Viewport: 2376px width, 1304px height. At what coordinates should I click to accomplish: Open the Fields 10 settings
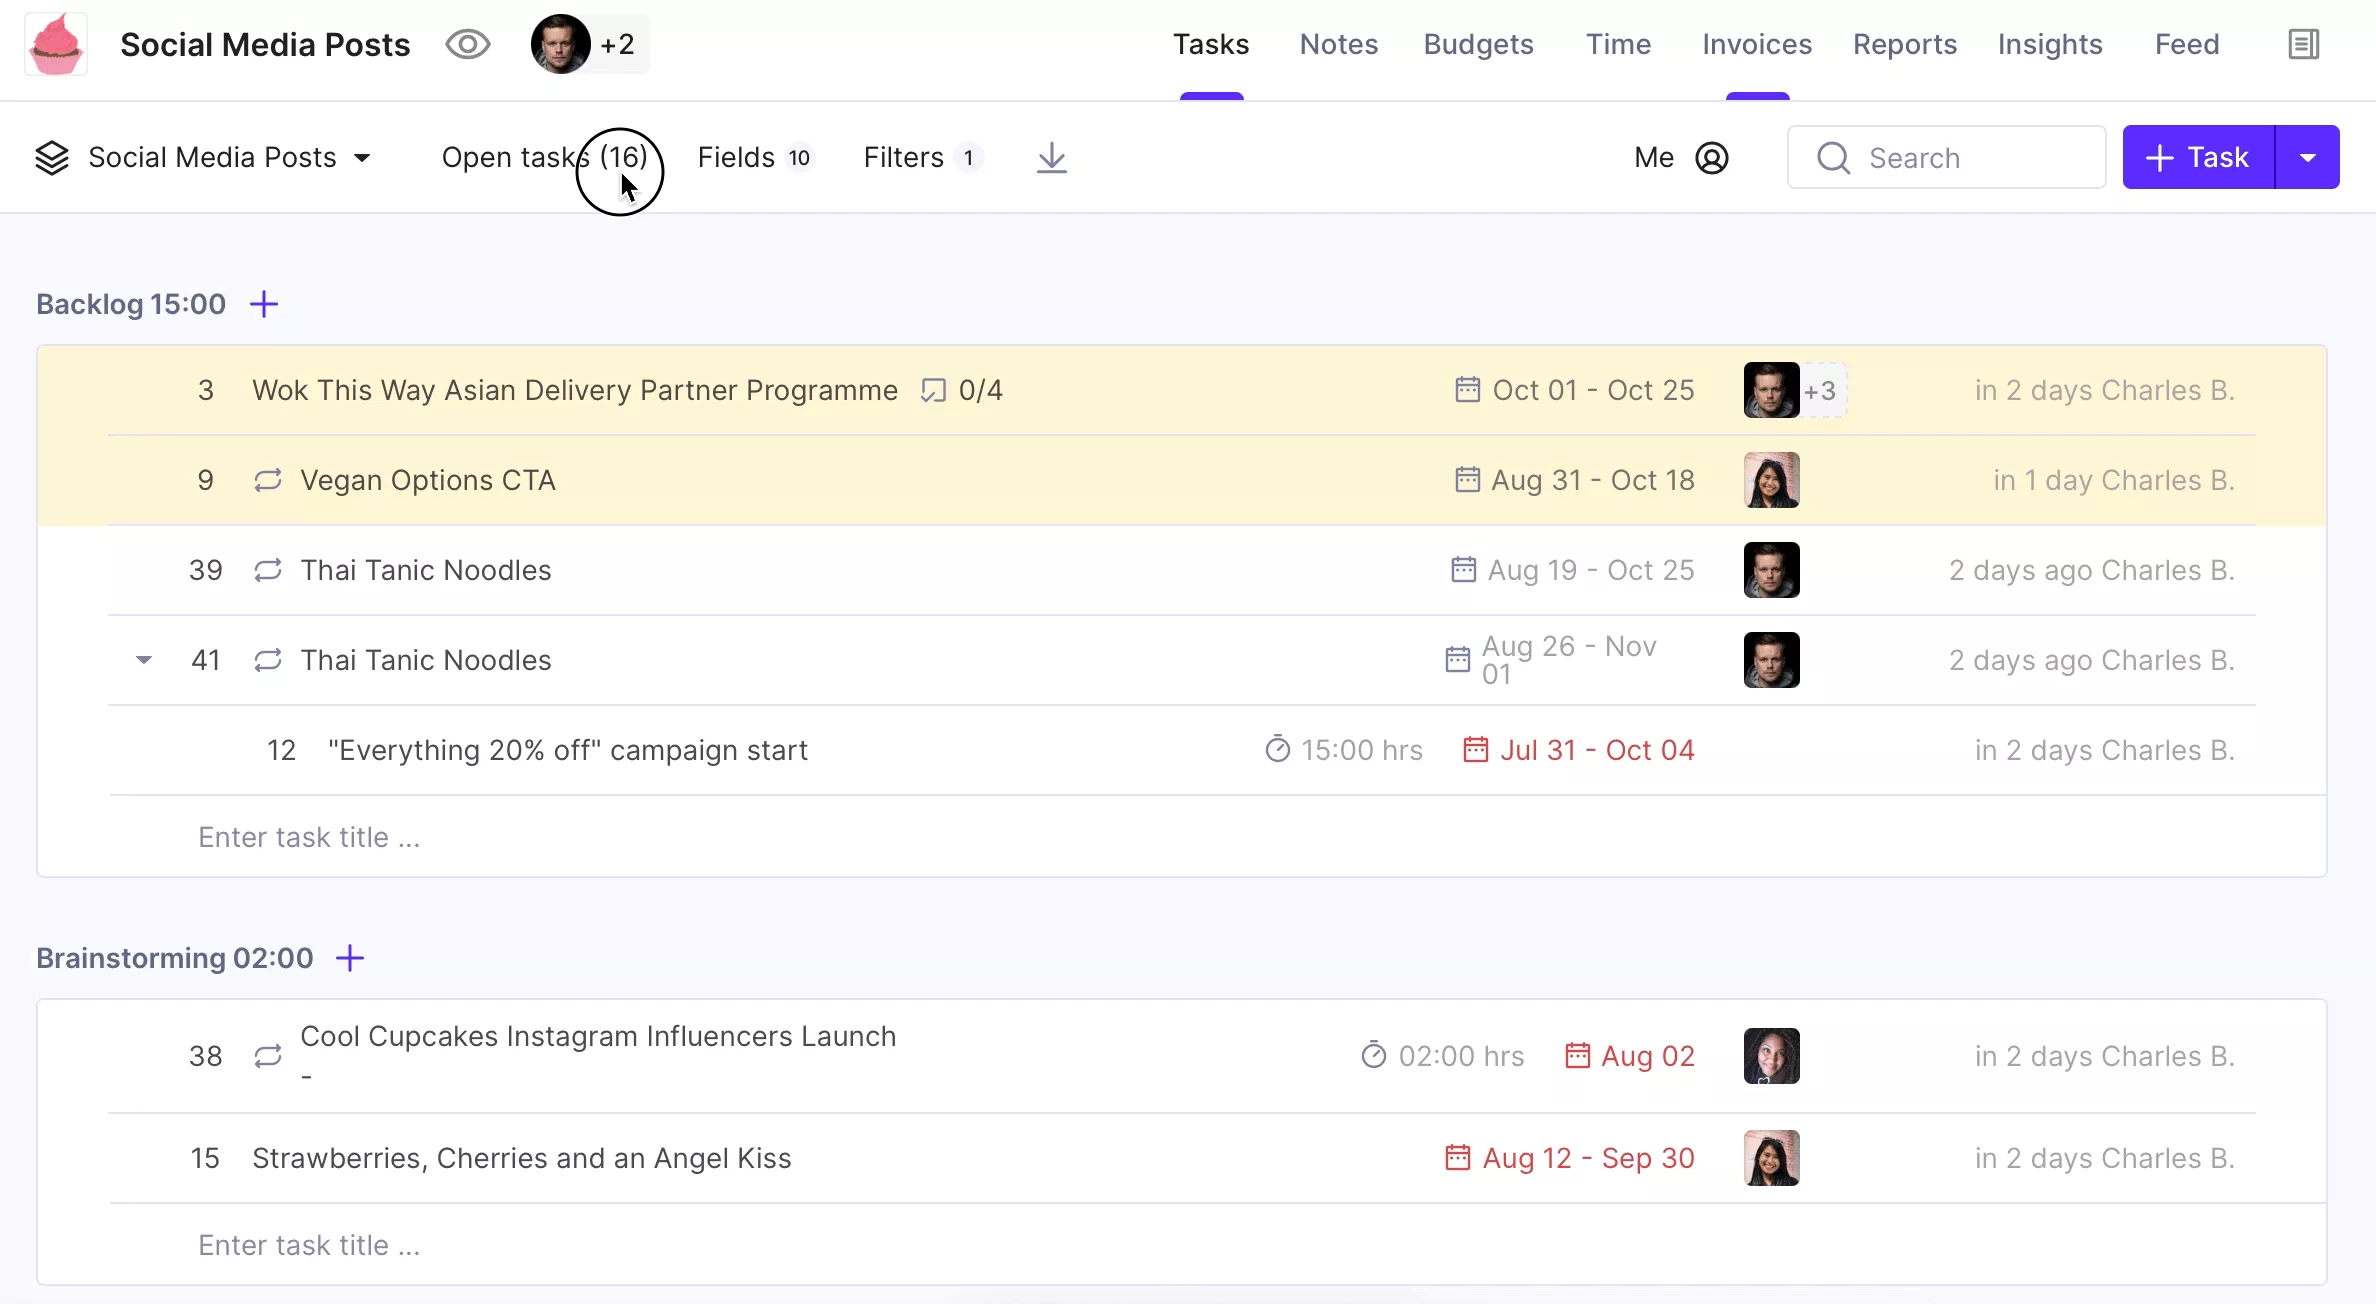click(x=755, y=157)
